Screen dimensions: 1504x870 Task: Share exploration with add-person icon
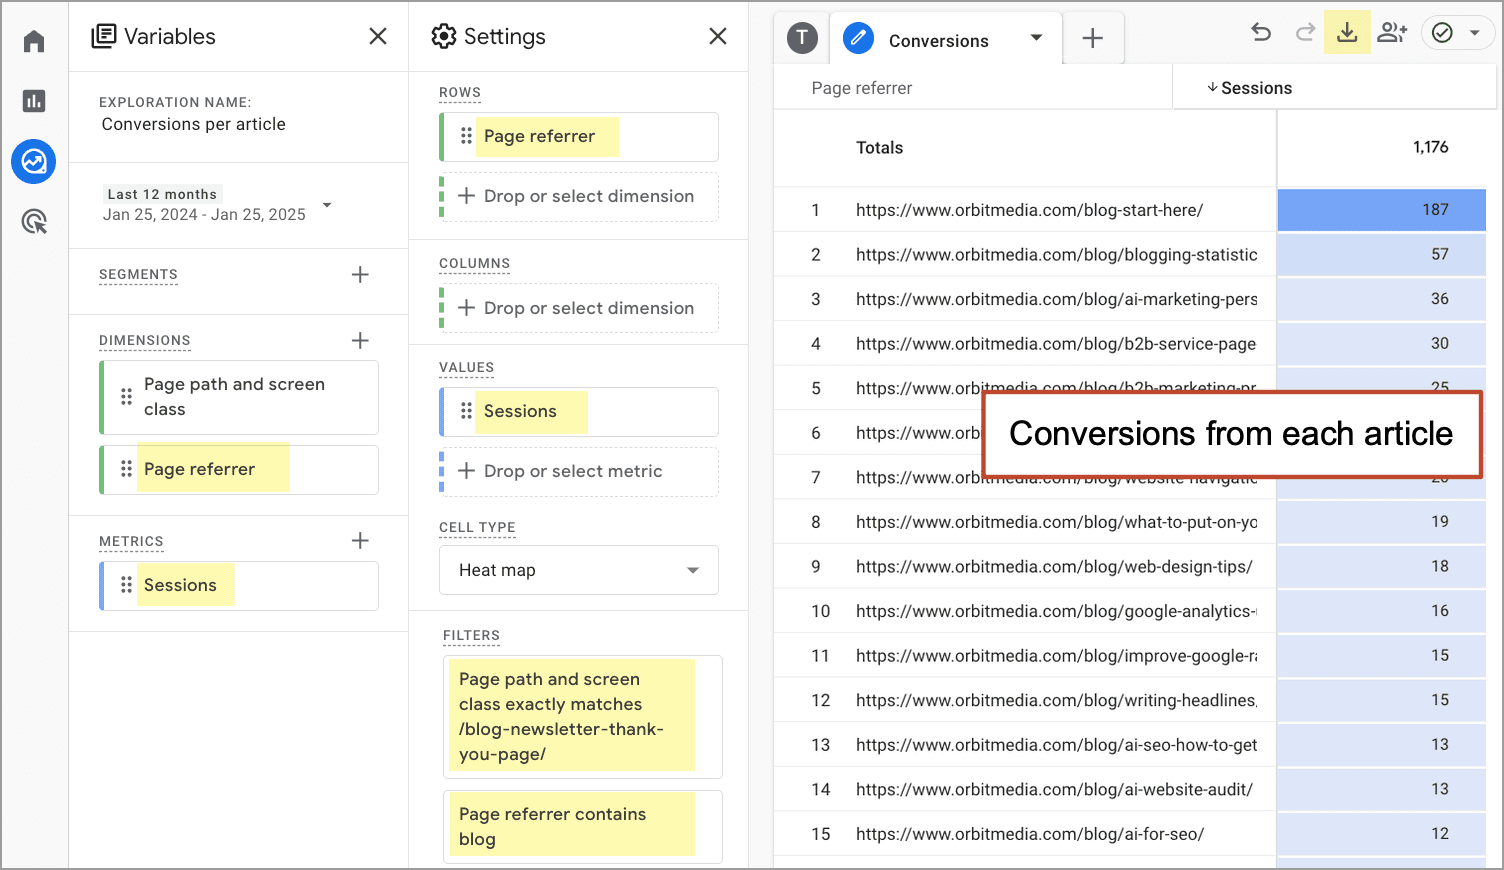pos(1392,32)
